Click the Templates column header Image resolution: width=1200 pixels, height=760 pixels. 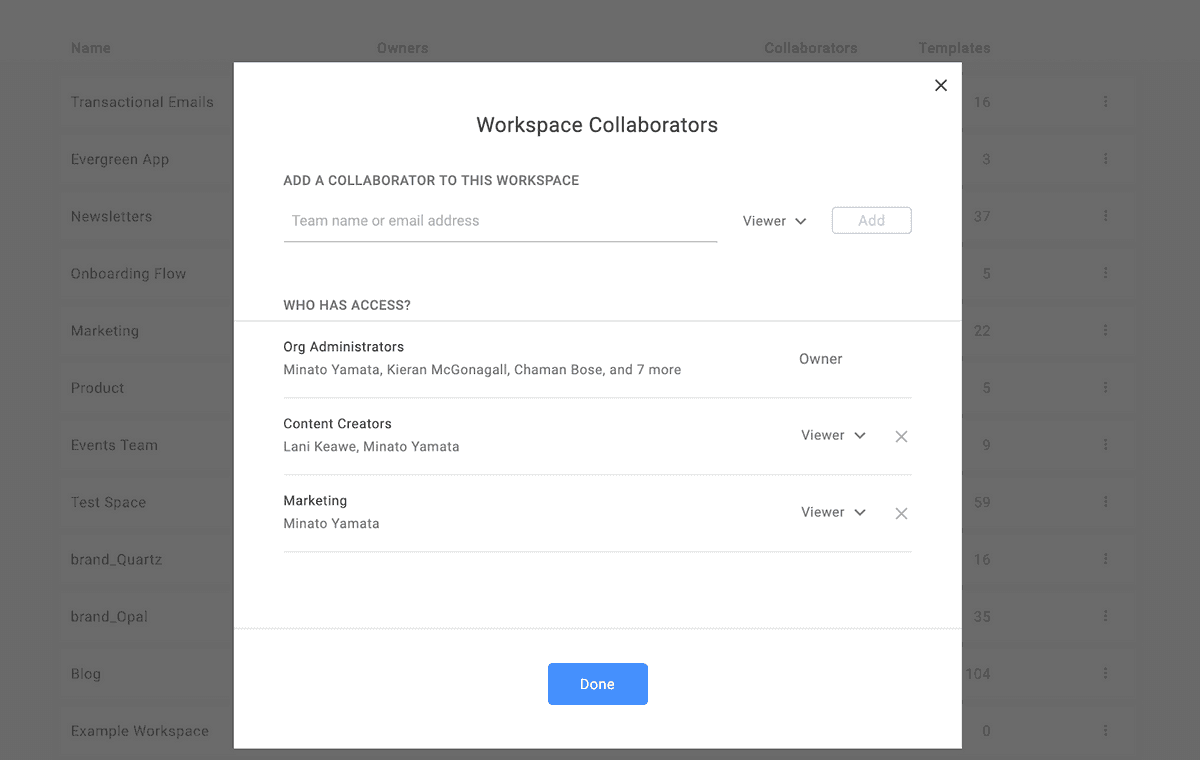pyautogui.click(x=955, y=48)
